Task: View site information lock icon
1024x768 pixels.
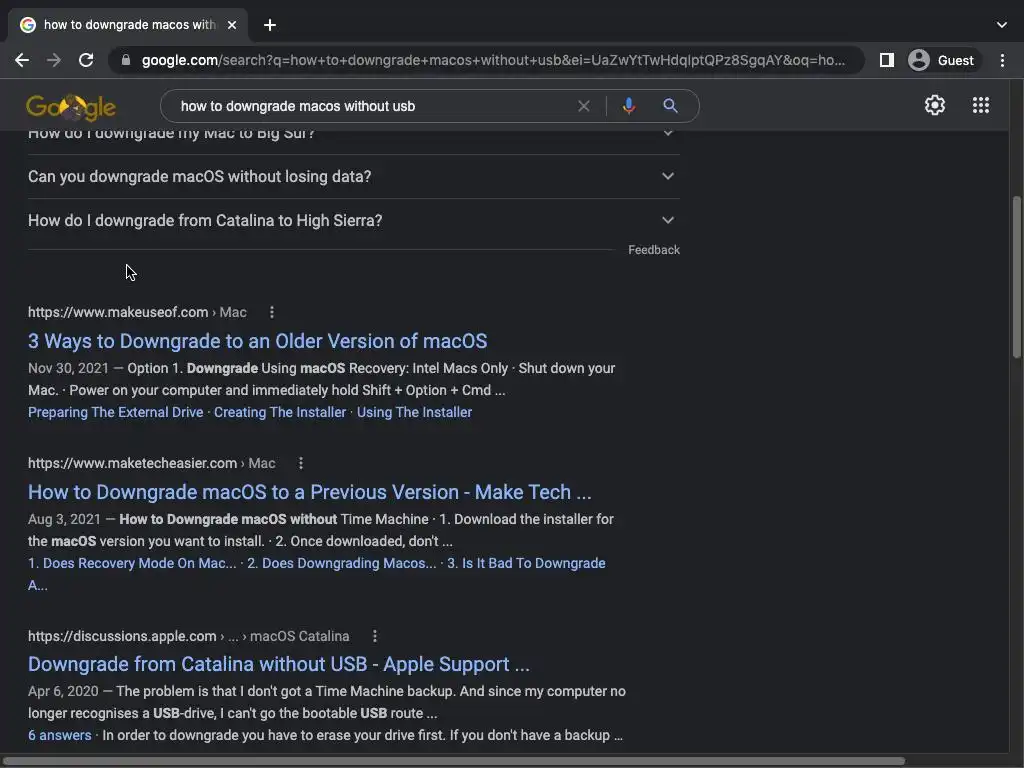Action: pos(126,60)
